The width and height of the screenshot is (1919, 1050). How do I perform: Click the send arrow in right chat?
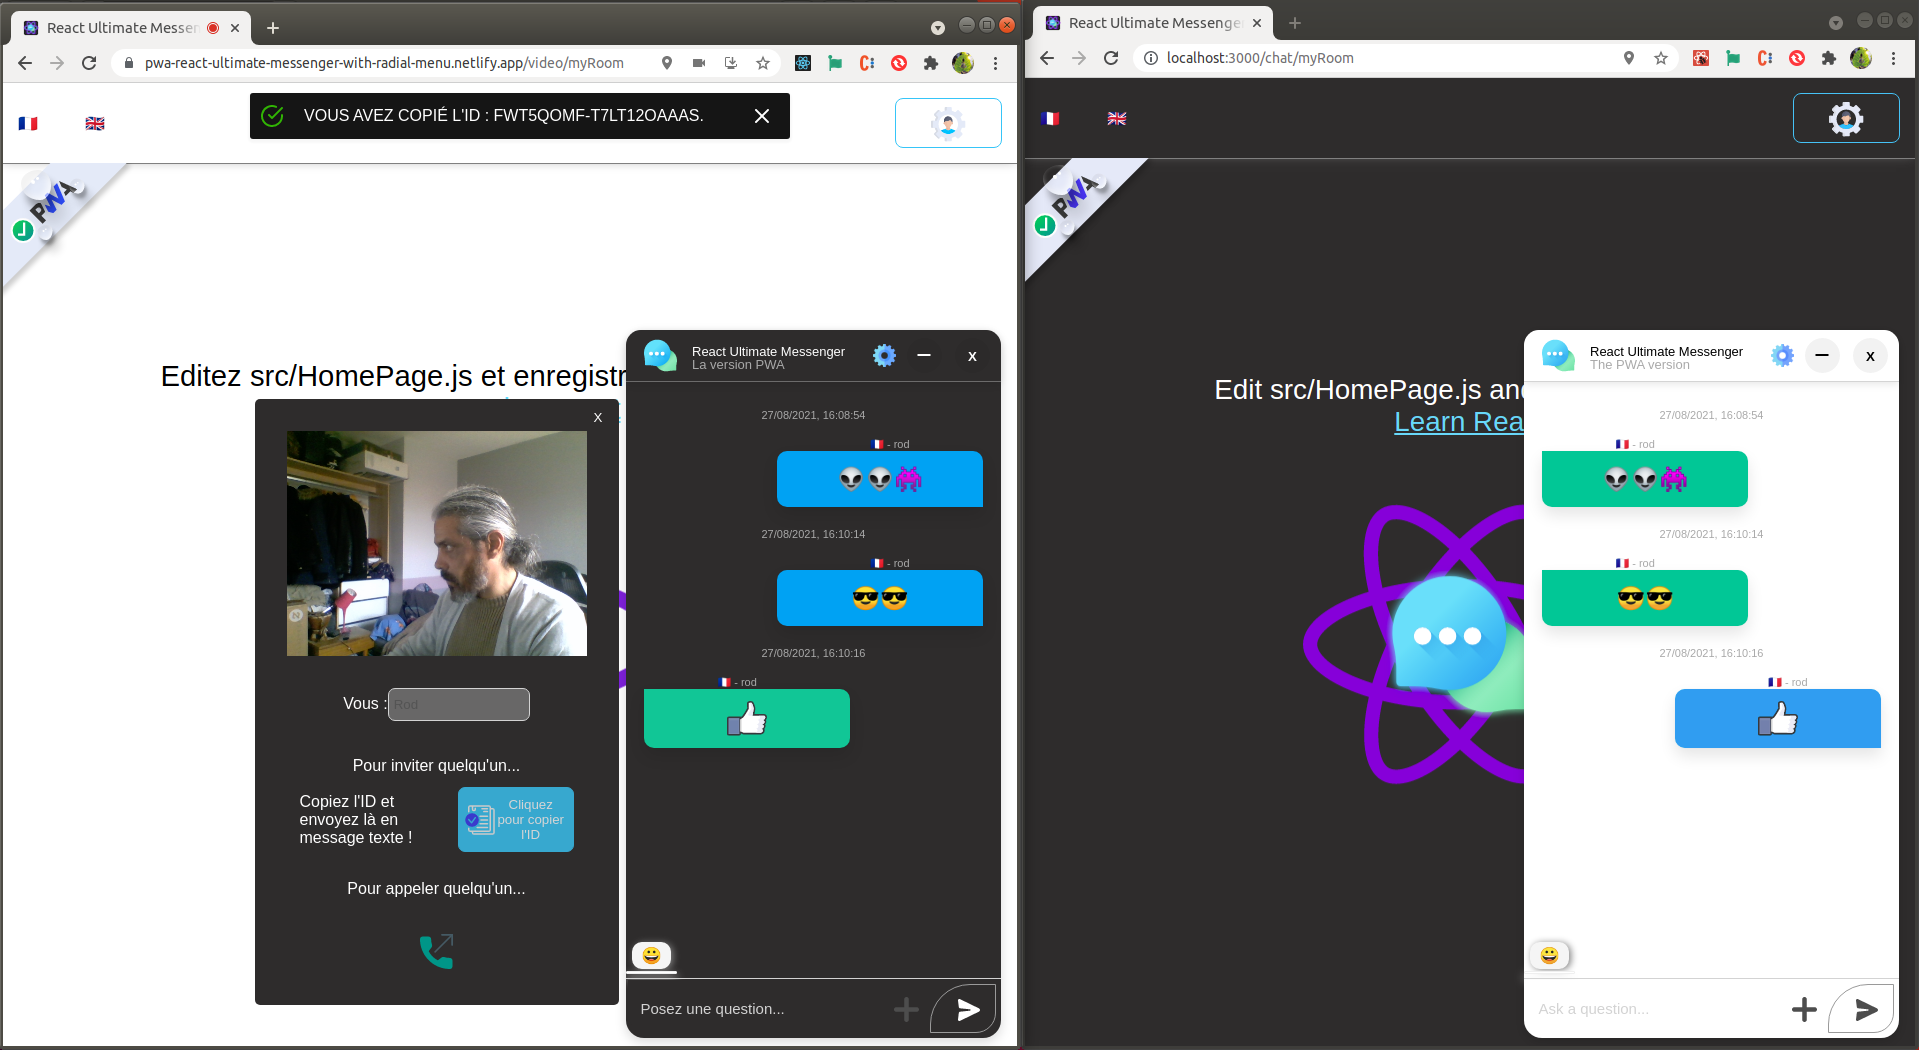pyautogui.click(x=1864, y=1010)
